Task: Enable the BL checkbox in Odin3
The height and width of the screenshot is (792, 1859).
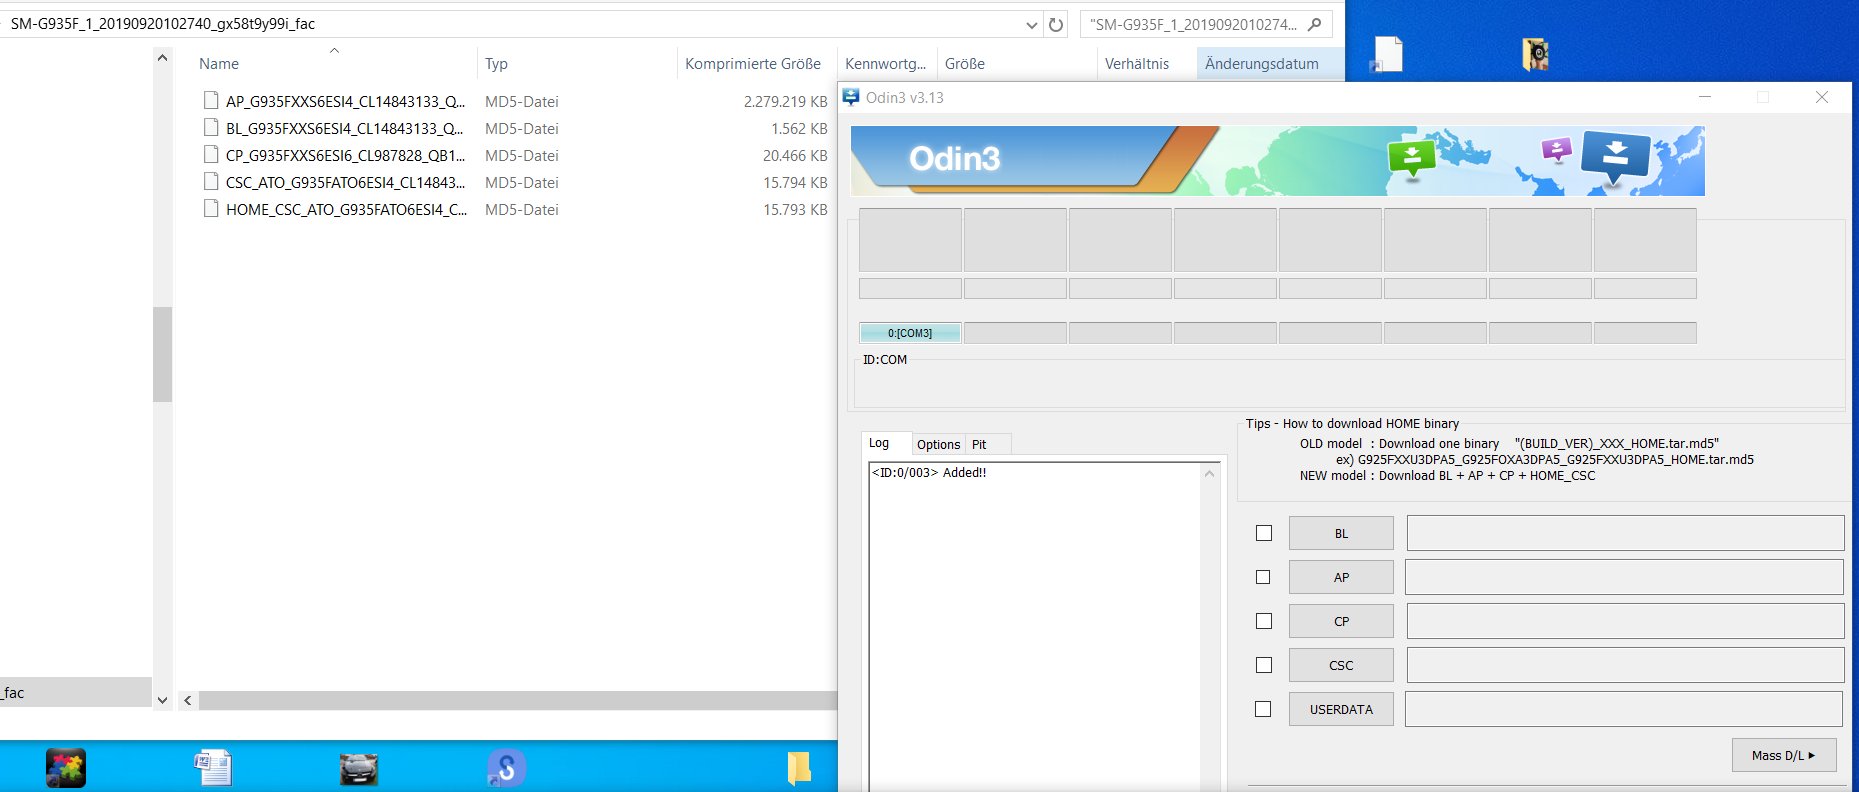Action: tap(1264, 533)
